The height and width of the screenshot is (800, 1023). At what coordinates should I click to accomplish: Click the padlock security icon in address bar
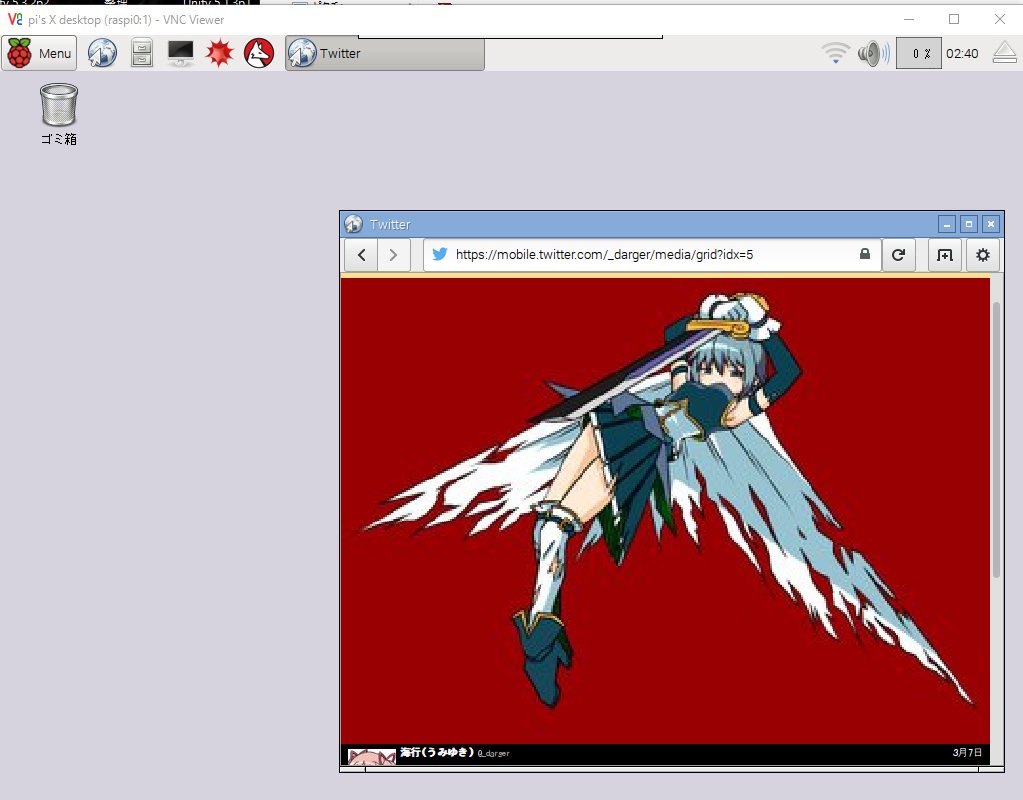pyautogui.click(x=864, y=254)
